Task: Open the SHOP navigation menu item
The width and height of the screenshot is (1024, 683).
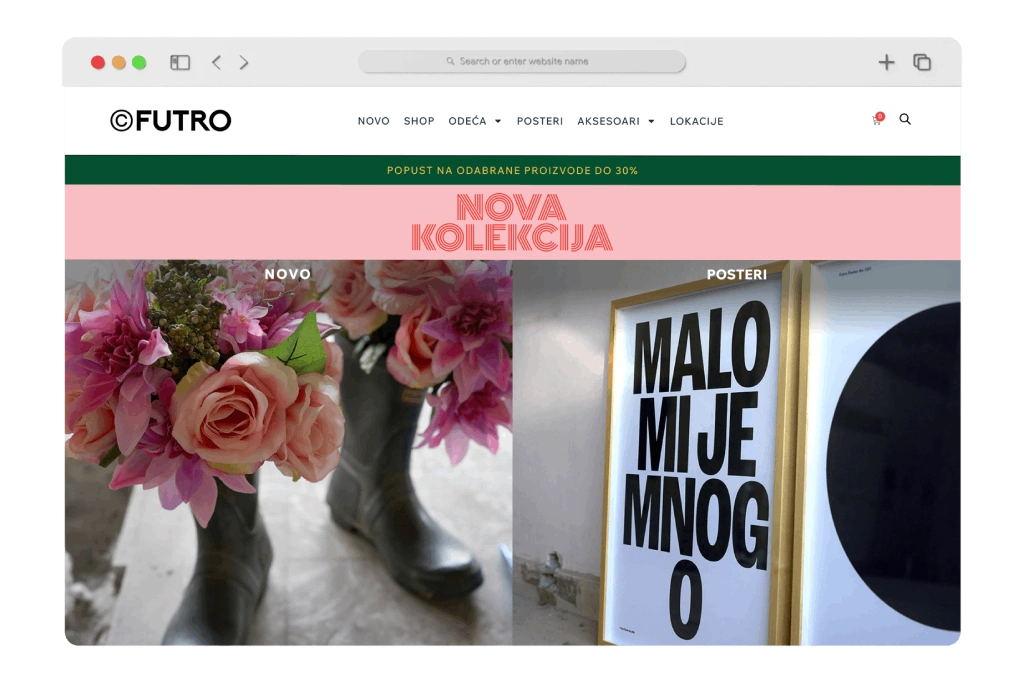Action: (x=418, y=121)
